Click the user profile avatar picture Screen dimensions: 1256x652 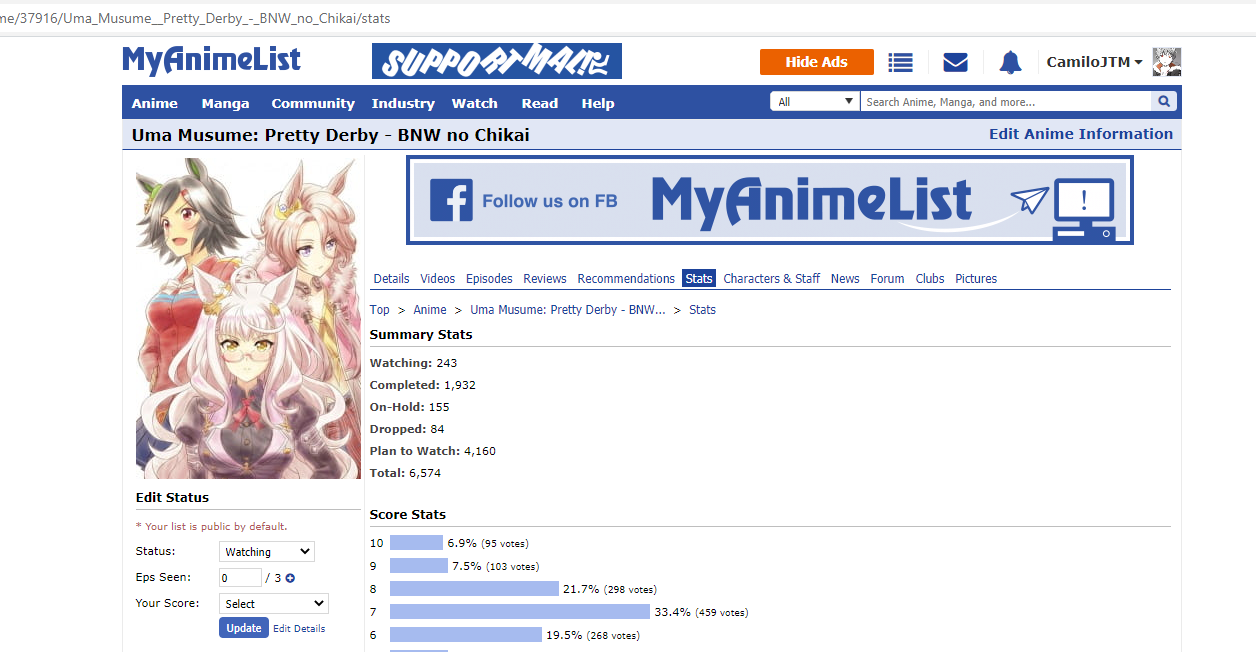pos(1167,62)
